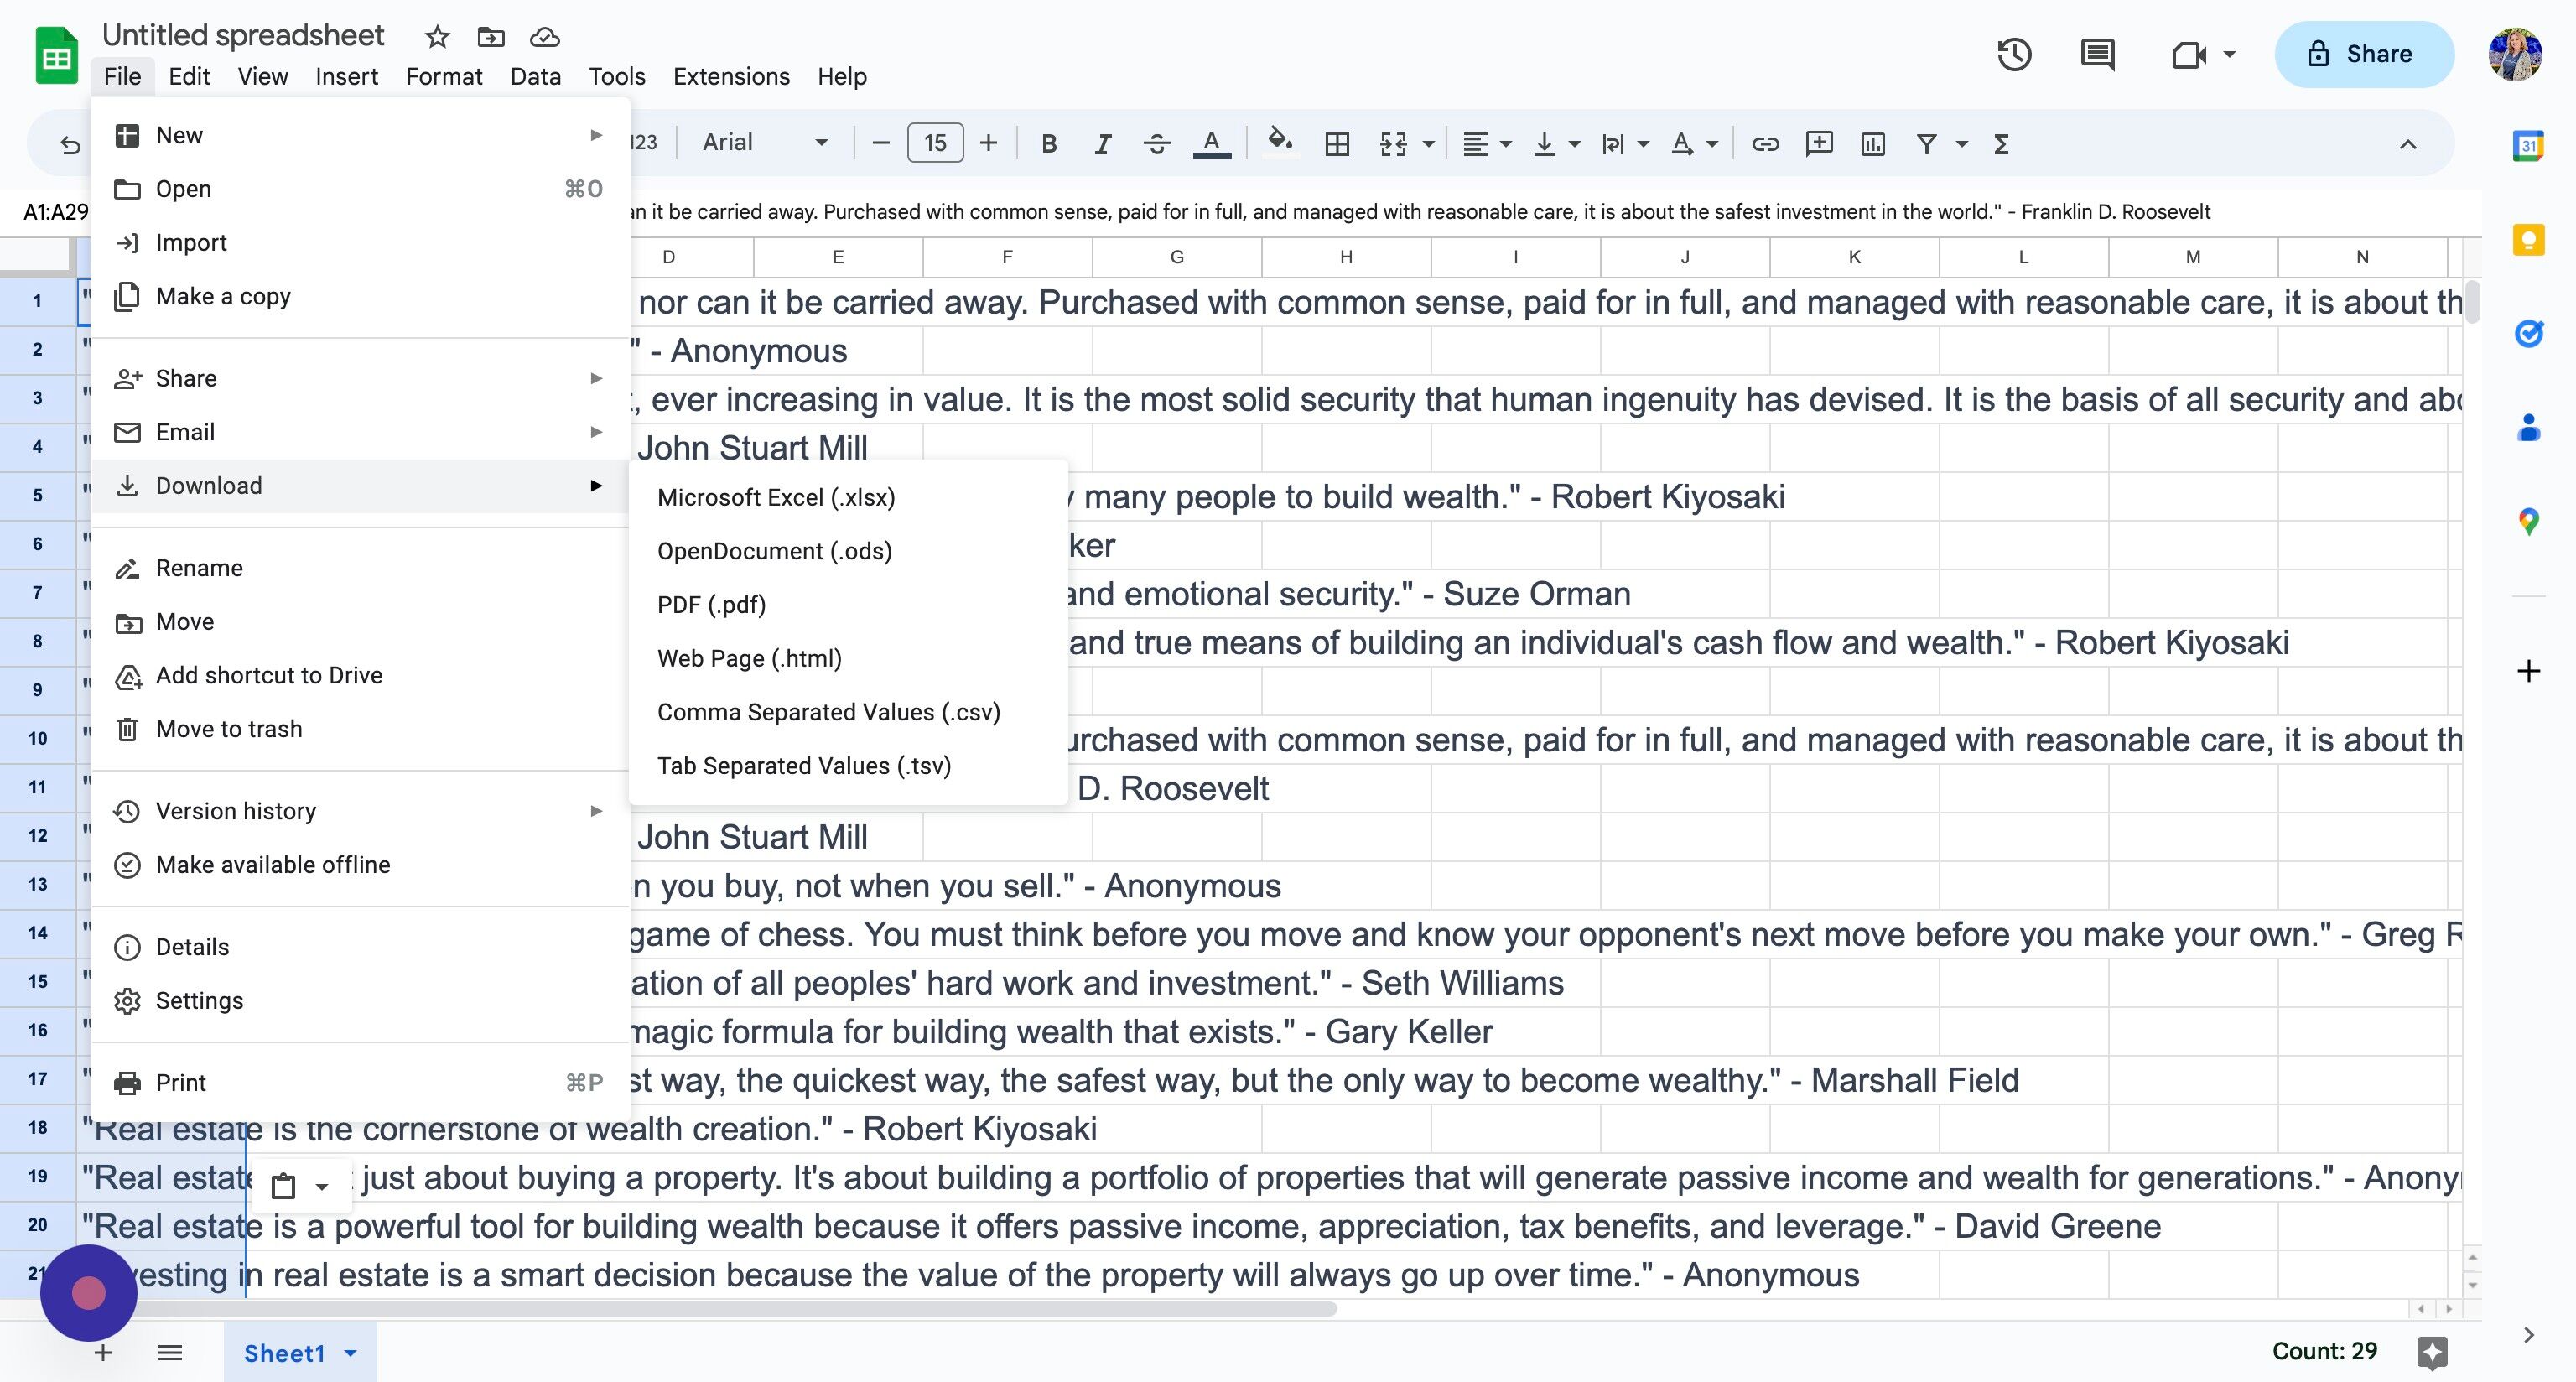This screenshot has width=2576, height=1382.
Task: Check cloud save status icon
Action: (x=544, y=37)
